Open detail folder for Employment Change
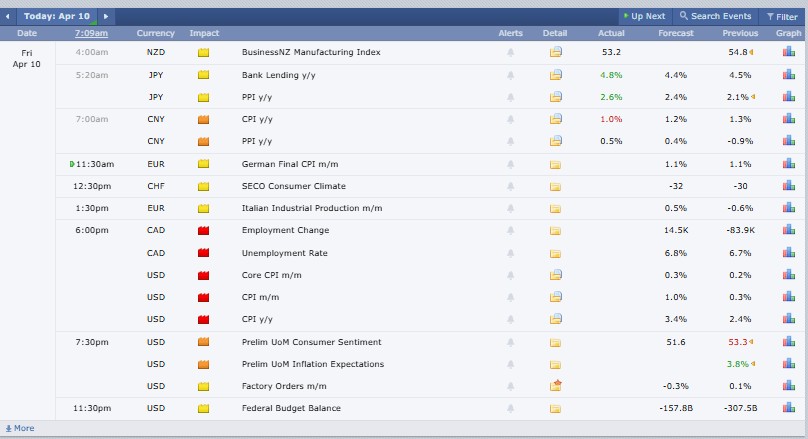808x439 pixels. pos(555,231)
